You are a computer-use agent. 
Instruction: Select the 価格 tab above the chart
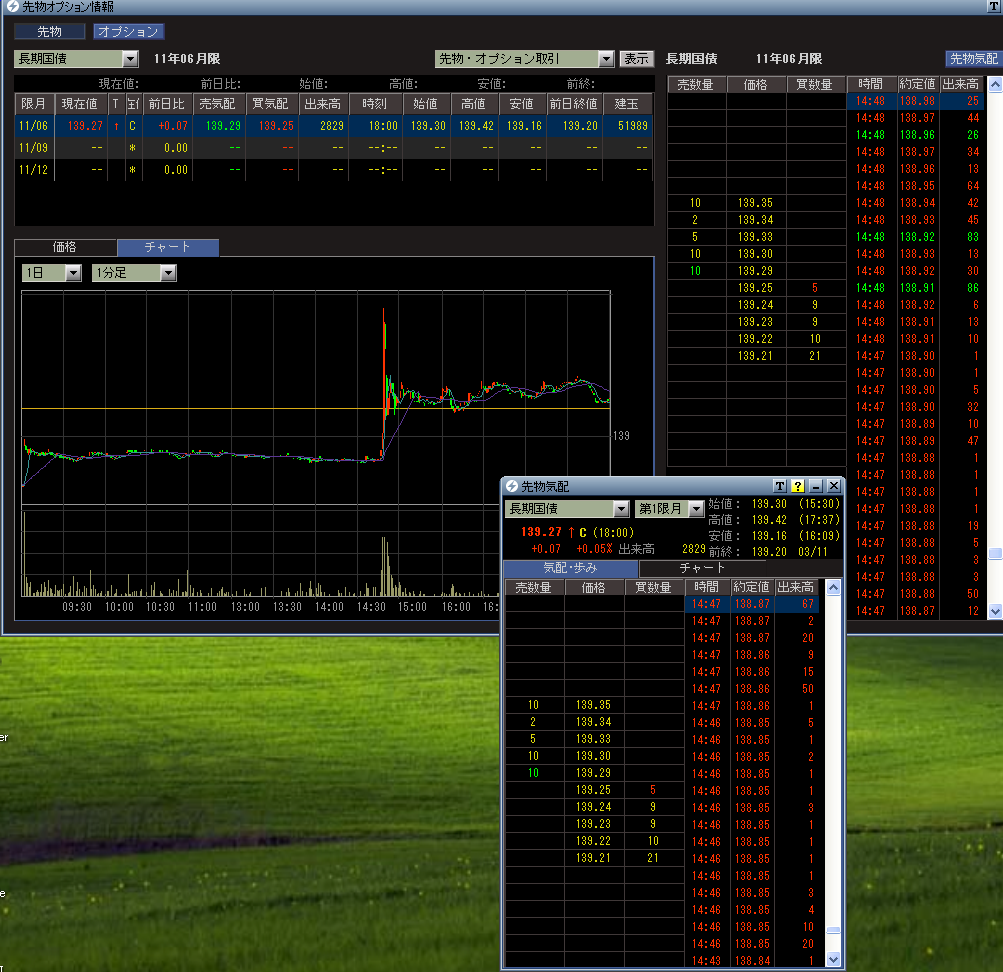tap(65, 247)
